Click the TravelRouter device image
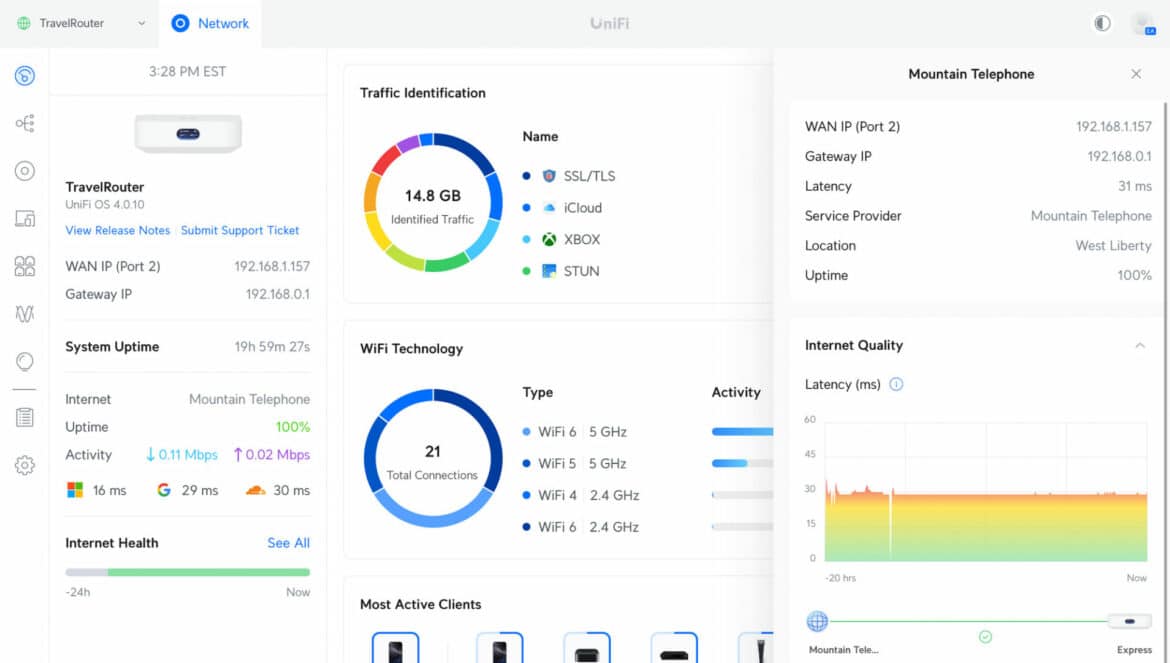This screenshot has height=663, width=1170. (x=188, y=133)
